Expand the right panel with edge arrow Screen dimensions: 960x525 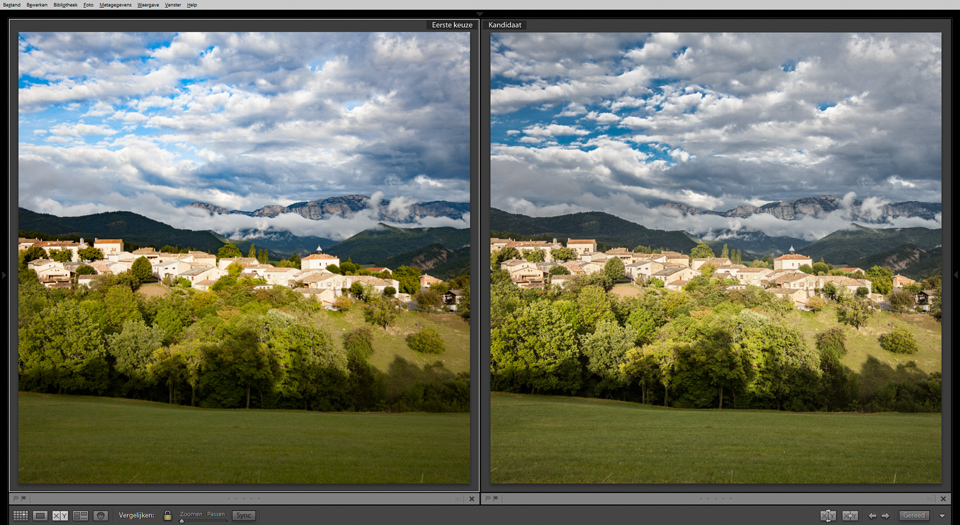(955, 260)
